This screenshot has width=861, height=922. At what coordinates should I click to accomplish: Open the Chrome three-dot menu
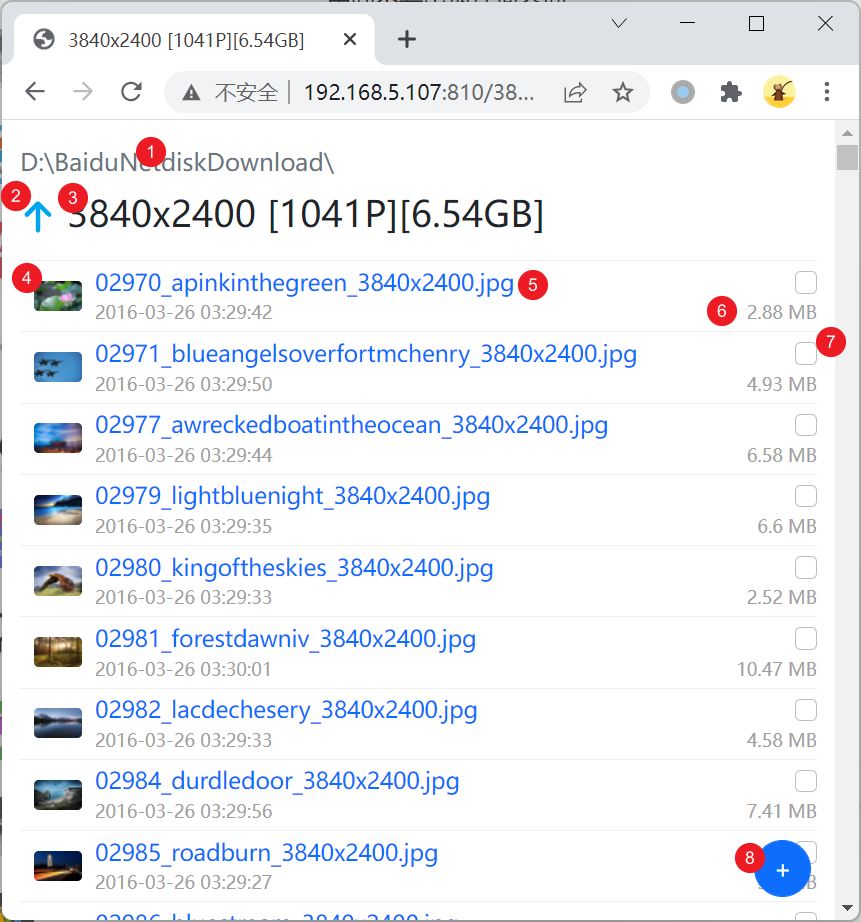827,92
